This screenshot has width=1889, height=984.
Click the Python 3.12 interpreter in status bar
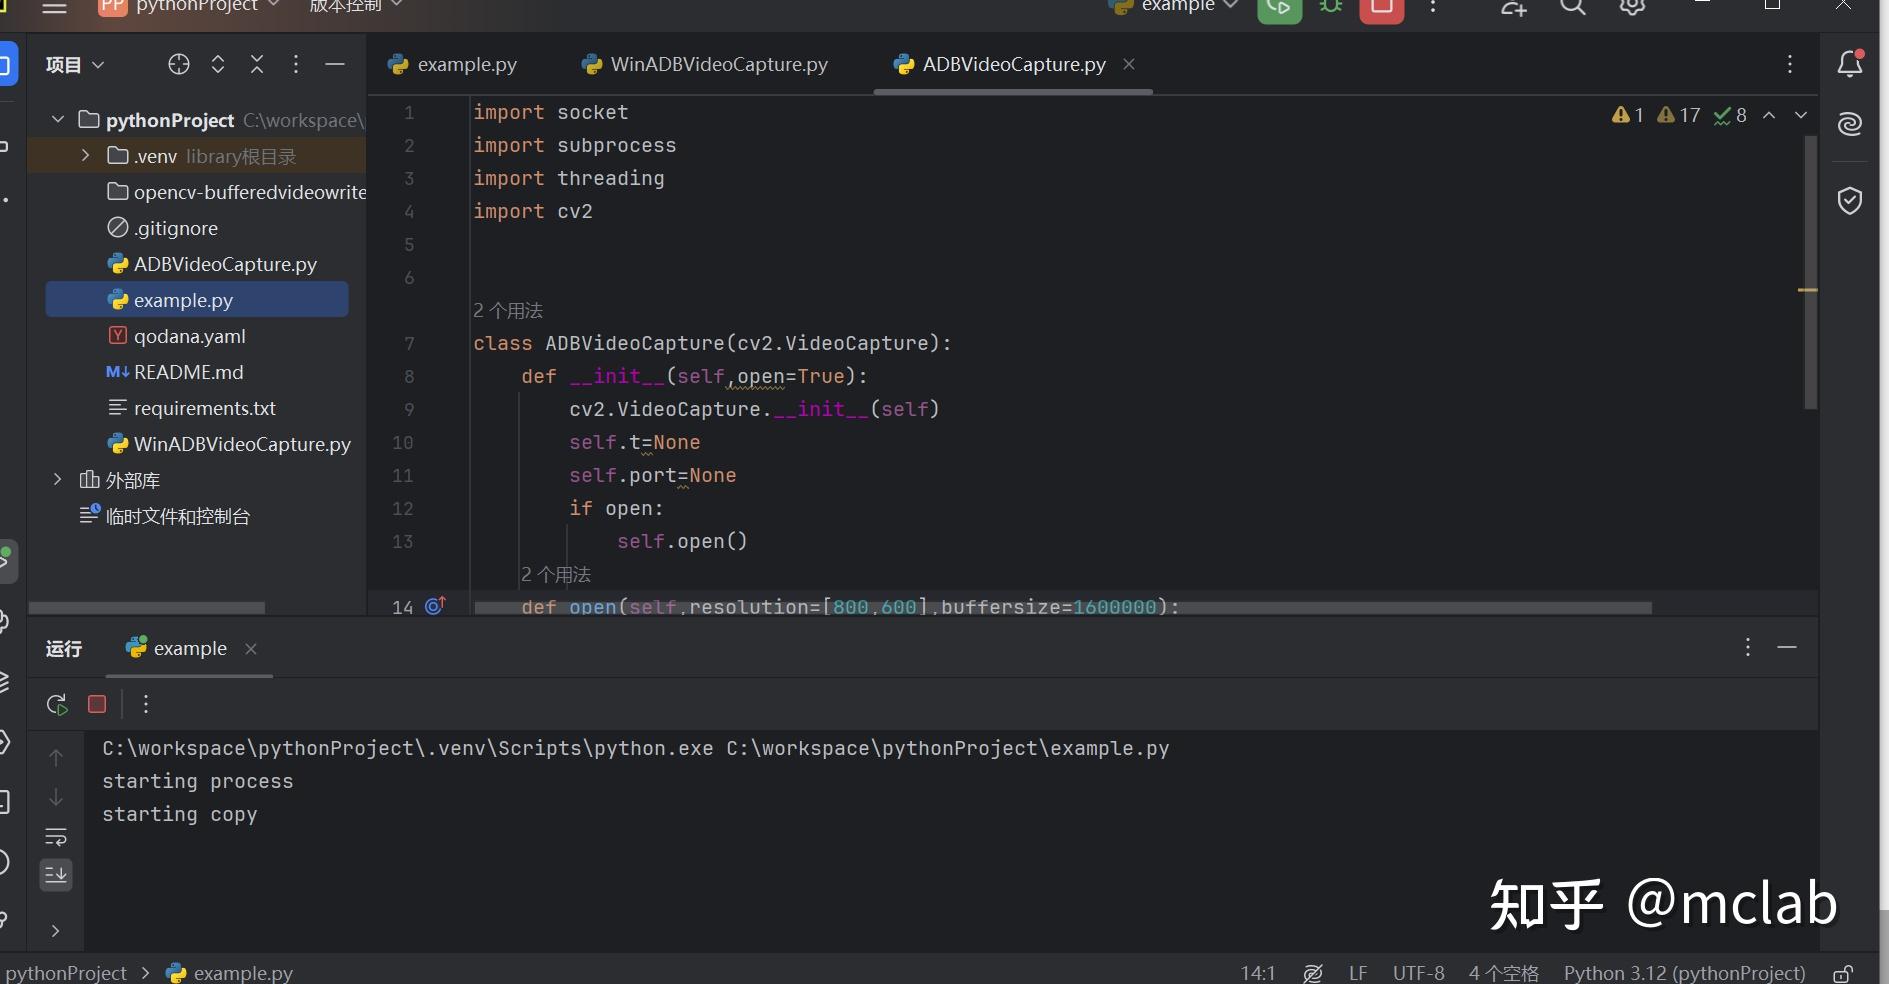pos(1684,973)
